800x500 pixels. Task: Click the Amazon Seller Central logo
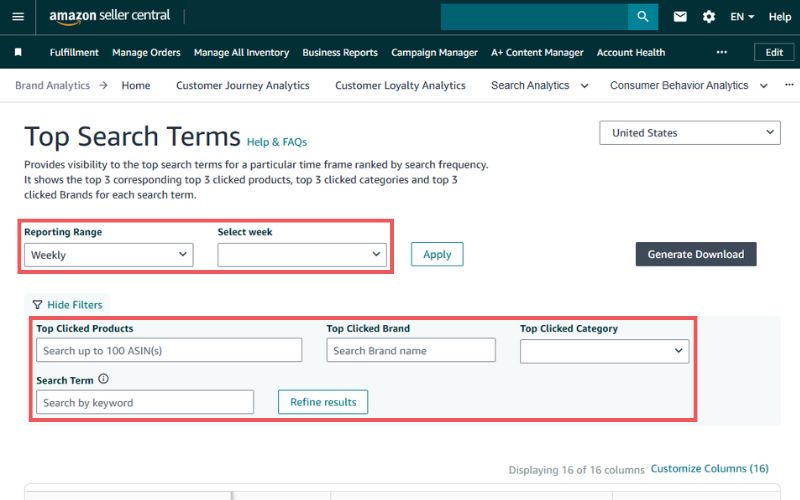(x=110, y=16)
